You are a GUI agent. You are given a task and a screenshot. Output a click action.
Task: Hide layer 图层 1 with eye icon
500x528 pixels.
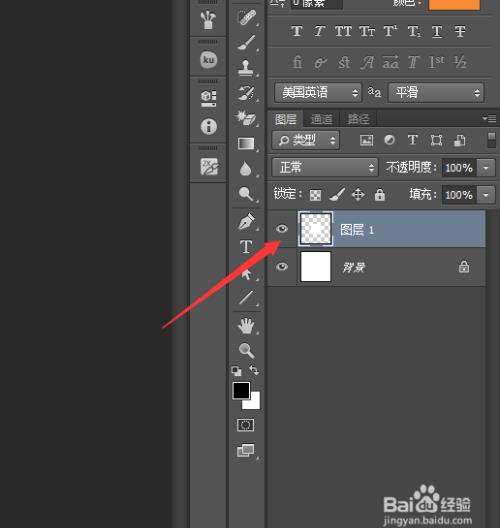[282, 229]
